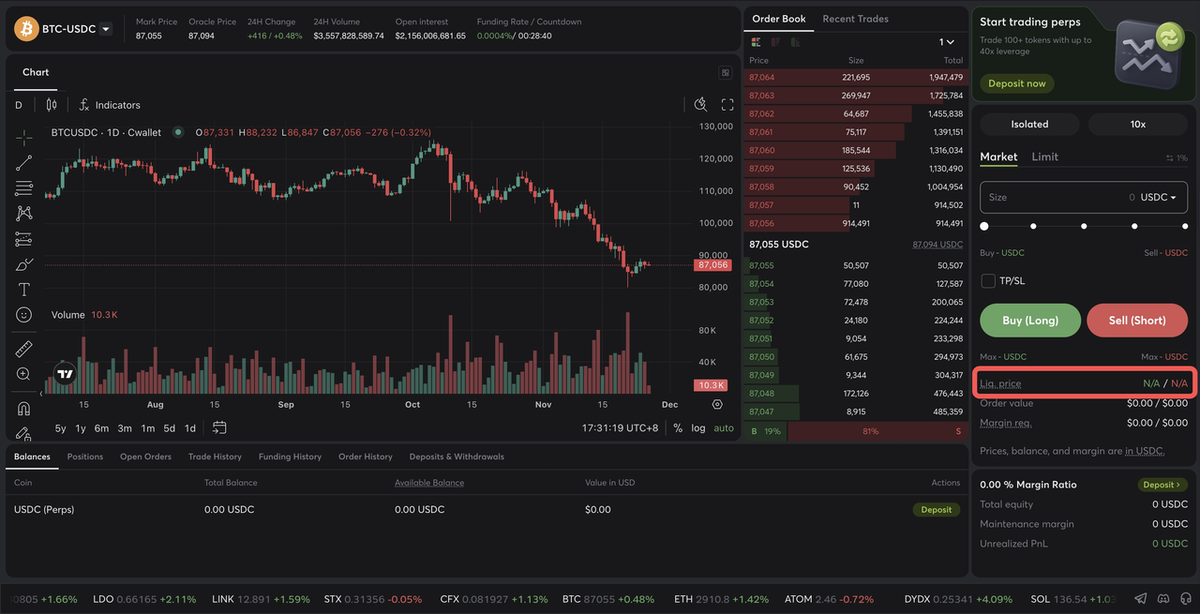Click the middle size slider dot
Image resolution: width=1200 pixels, height=614 pixels.
[x=1084, y=227]
